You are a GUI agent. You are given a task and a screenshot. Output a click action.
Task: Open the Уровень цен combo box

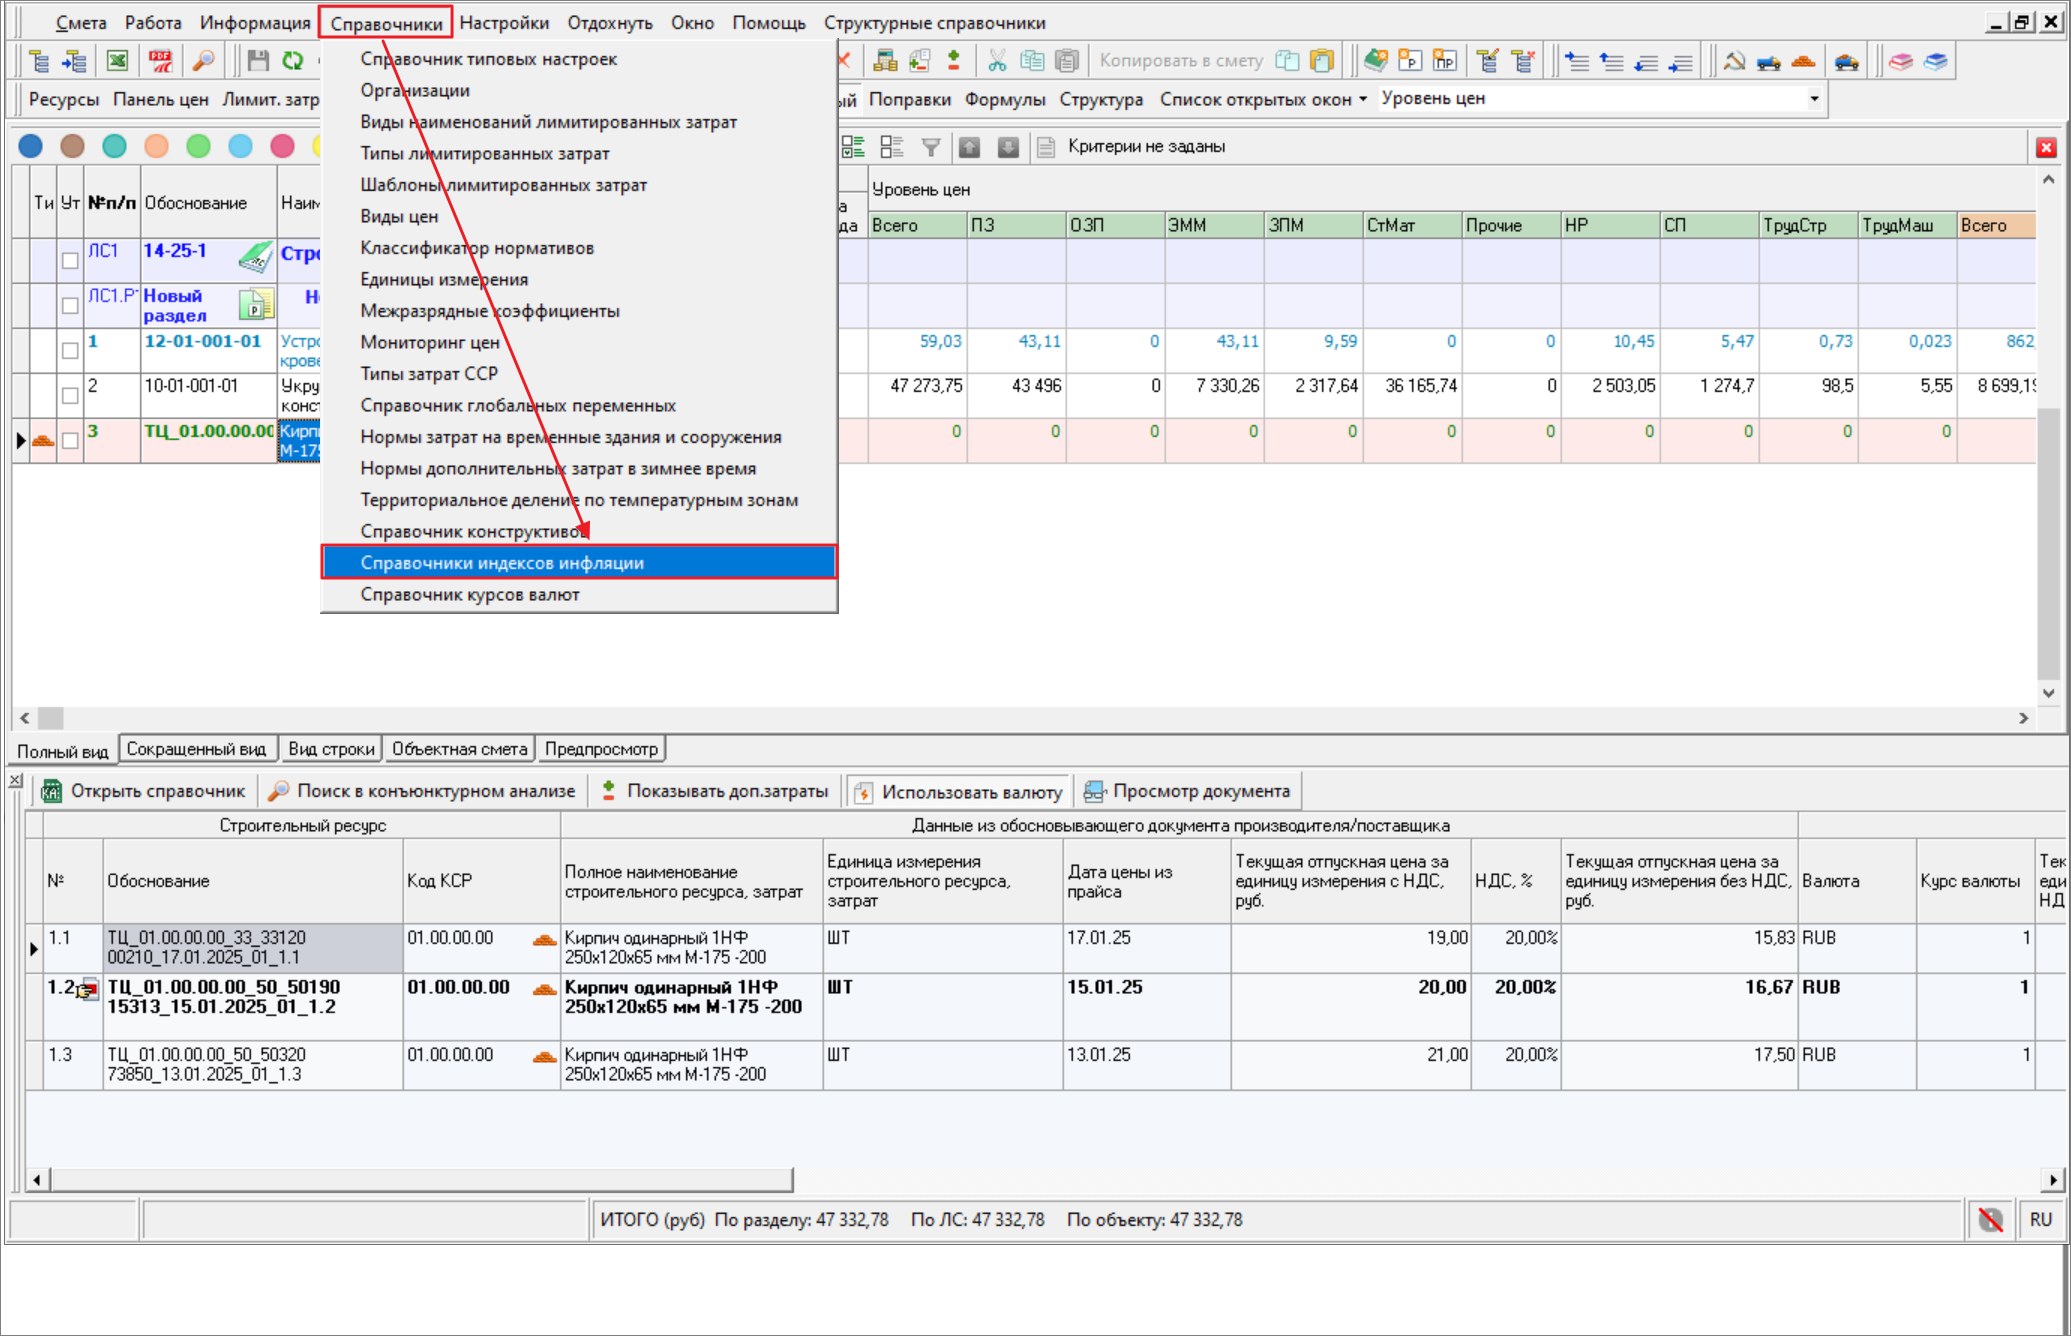click(1814, 99)
